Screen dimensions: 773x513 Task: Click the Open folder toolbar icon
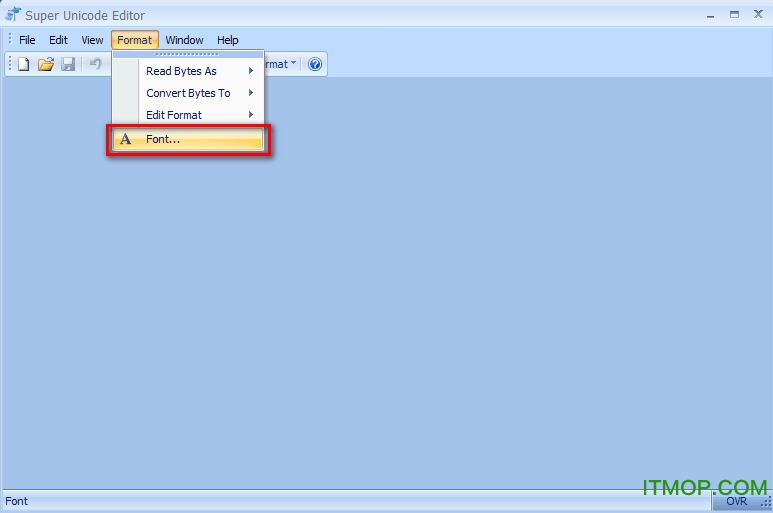pos(46,64)
